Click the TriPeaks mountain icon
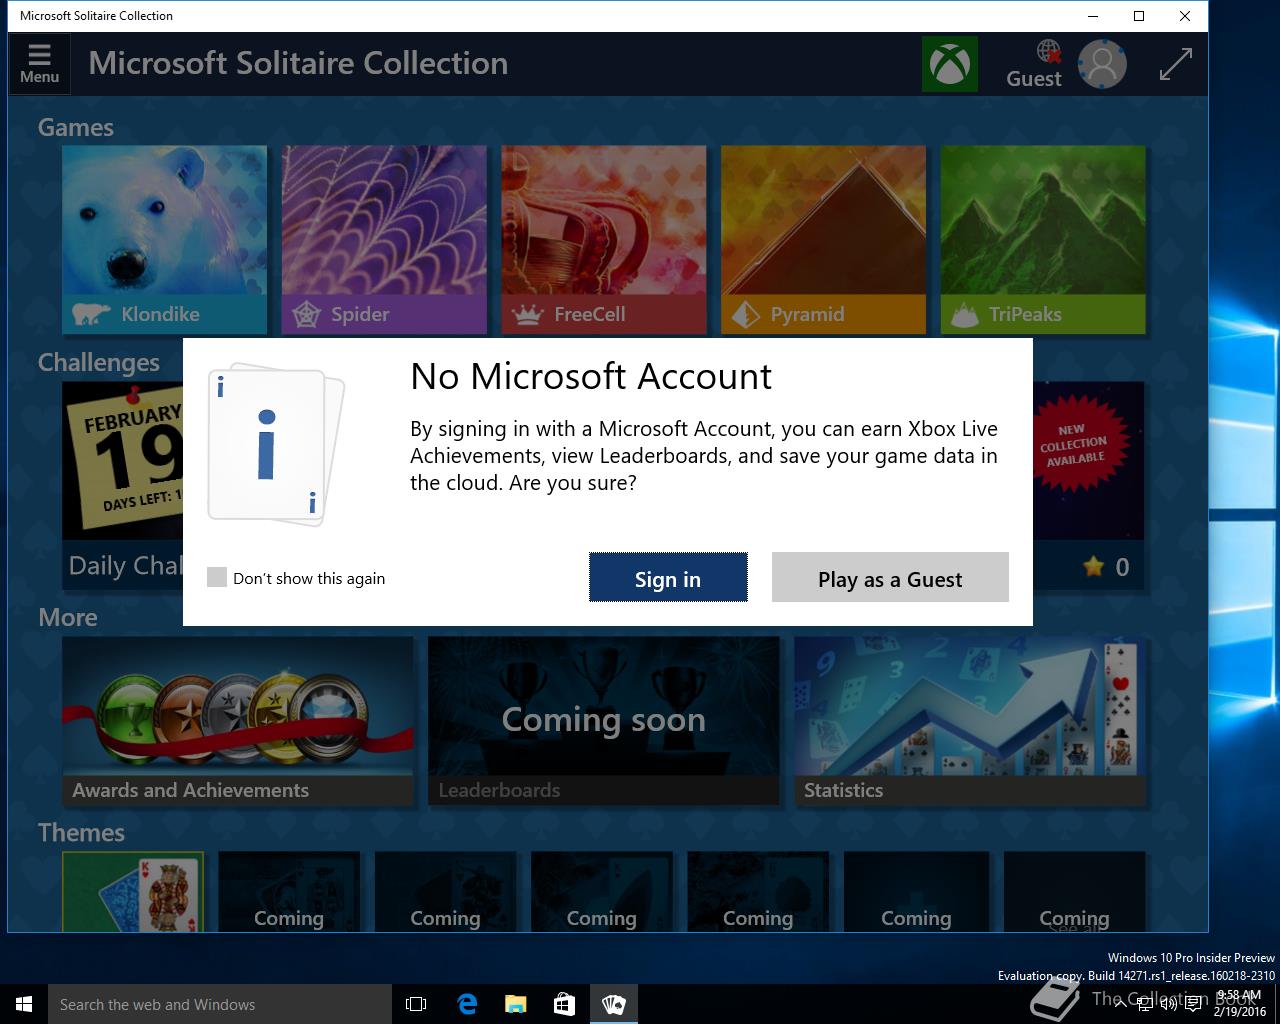The image size is (1280, 1024). (x=965, y=315)
